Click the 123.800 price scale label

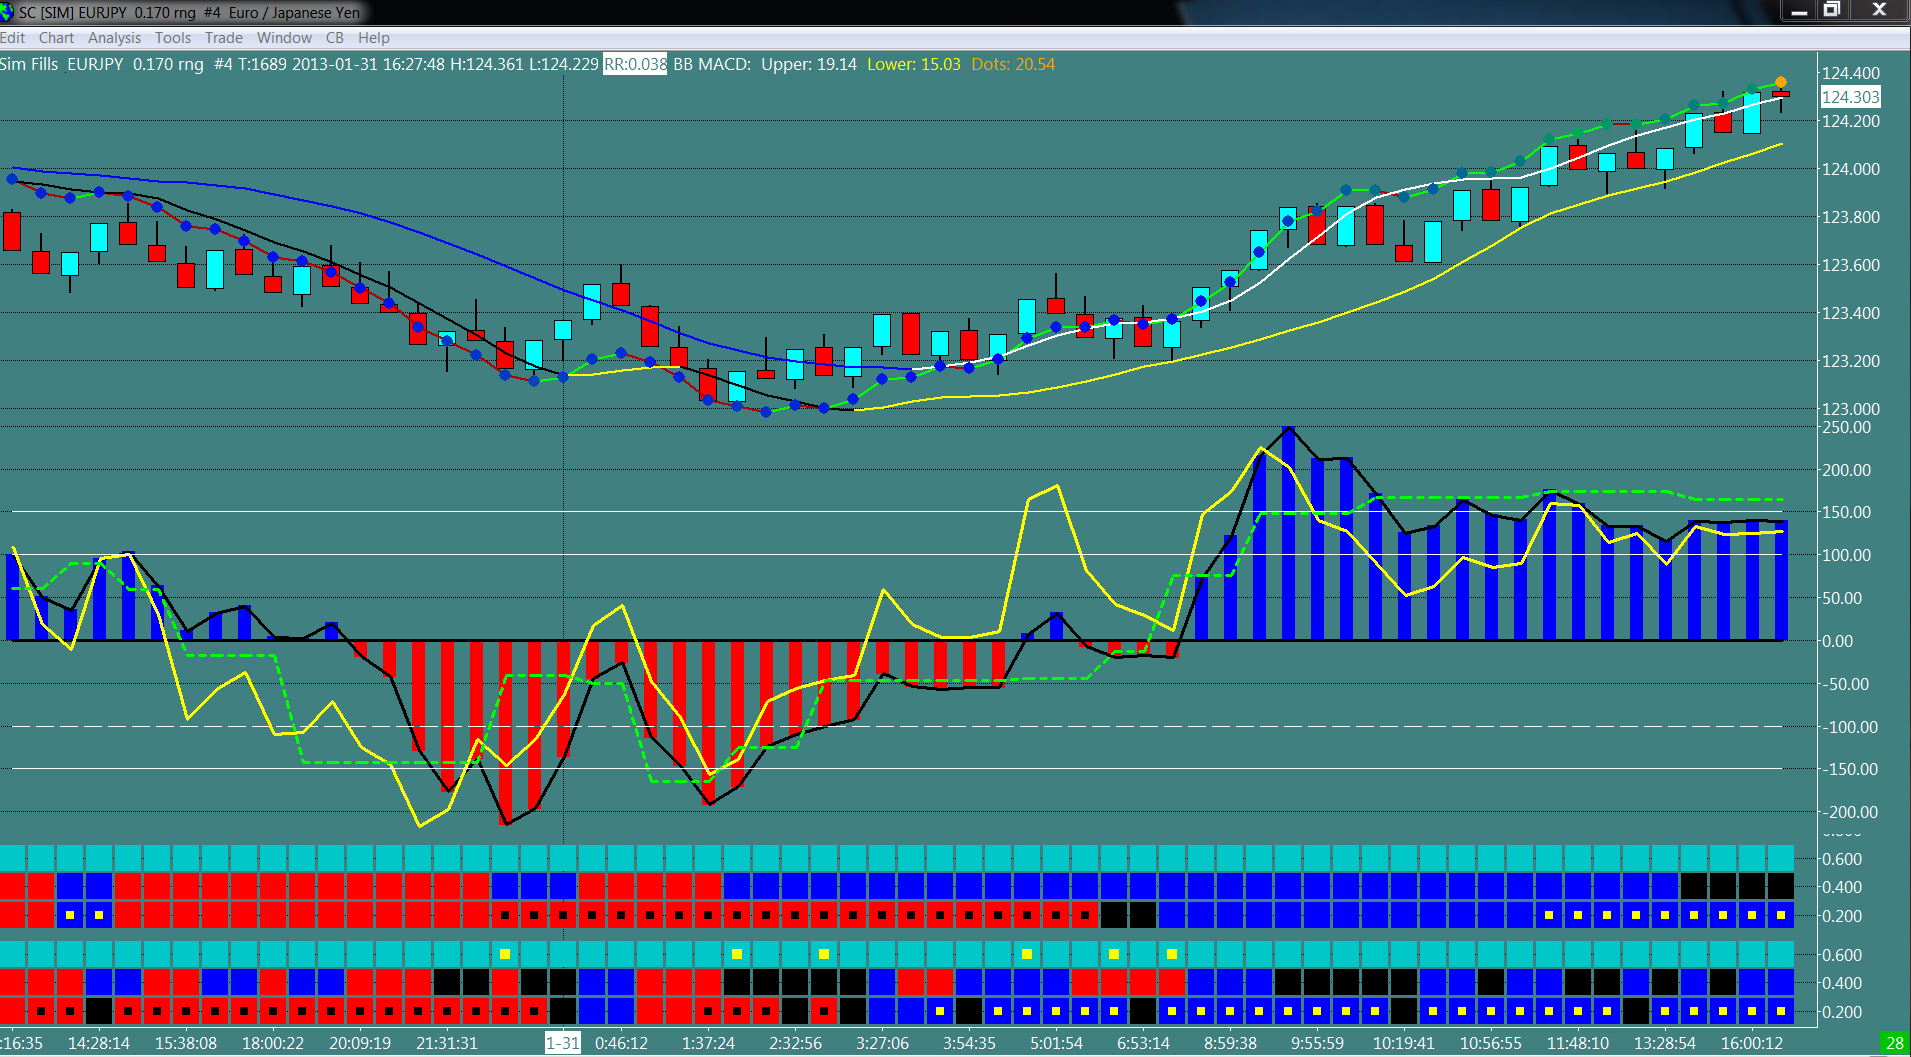1850,217
